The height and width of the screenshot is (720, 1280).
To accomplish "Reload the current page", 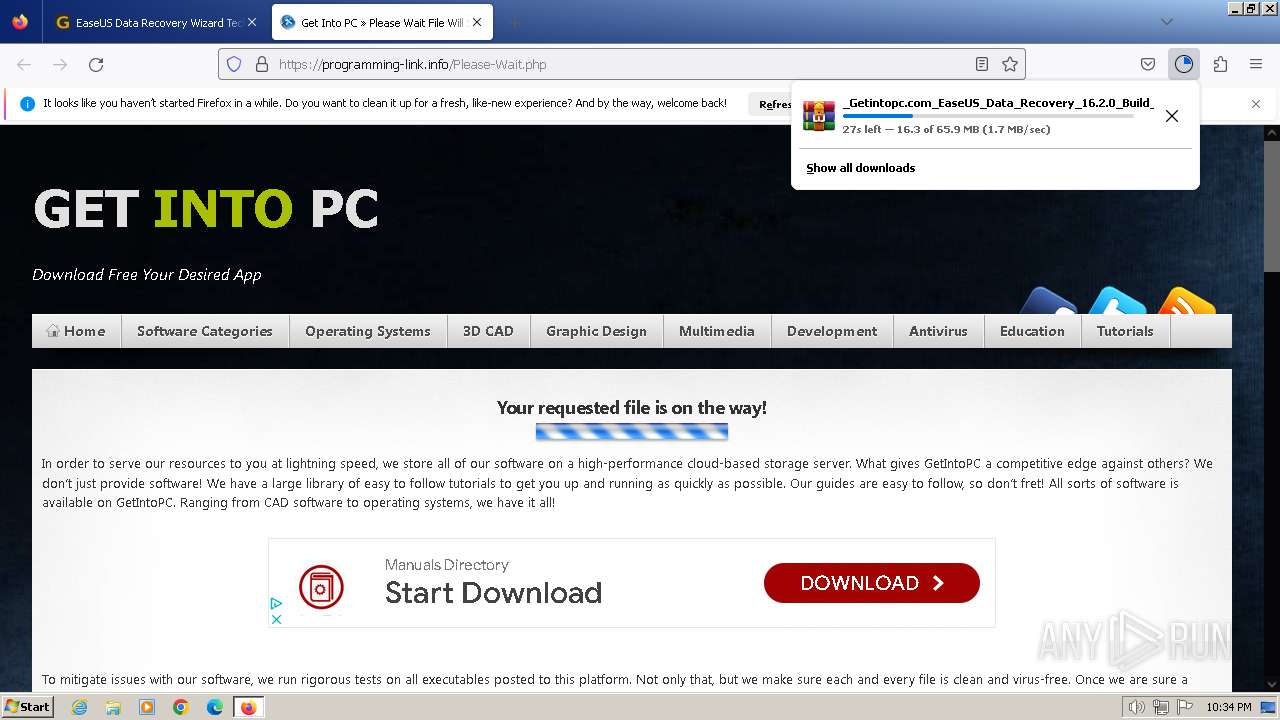I will [96, 64].
